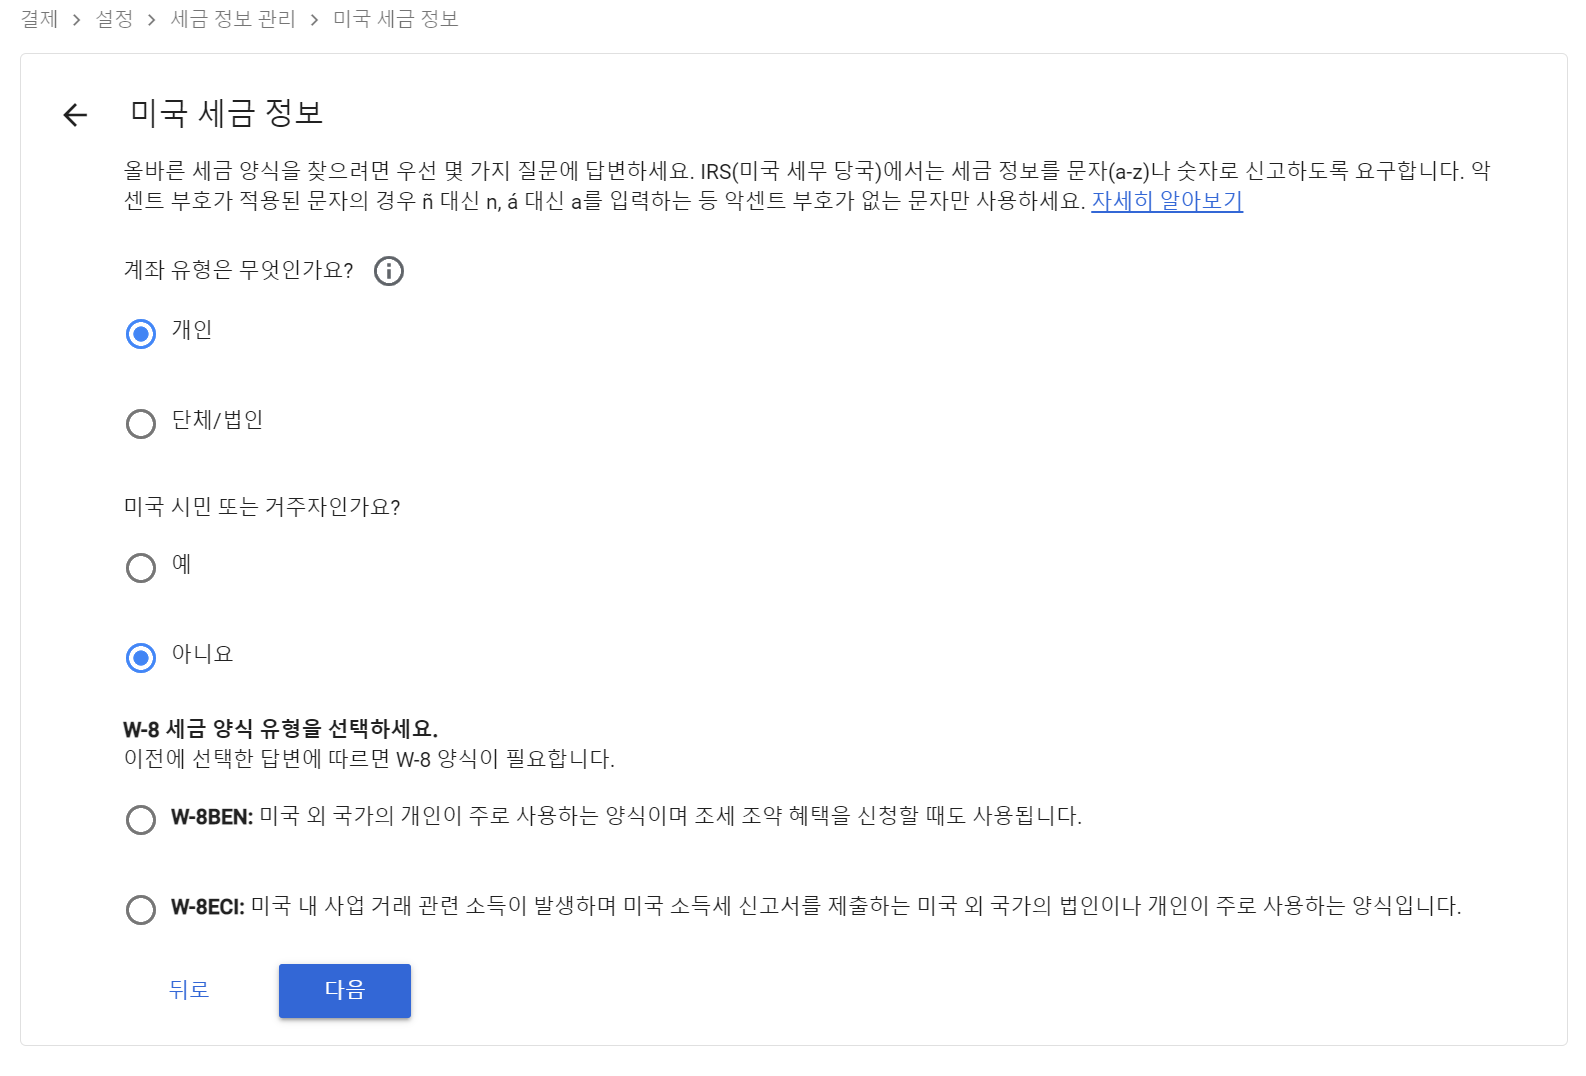Click the W-8BEN description text

coord(670,816)
